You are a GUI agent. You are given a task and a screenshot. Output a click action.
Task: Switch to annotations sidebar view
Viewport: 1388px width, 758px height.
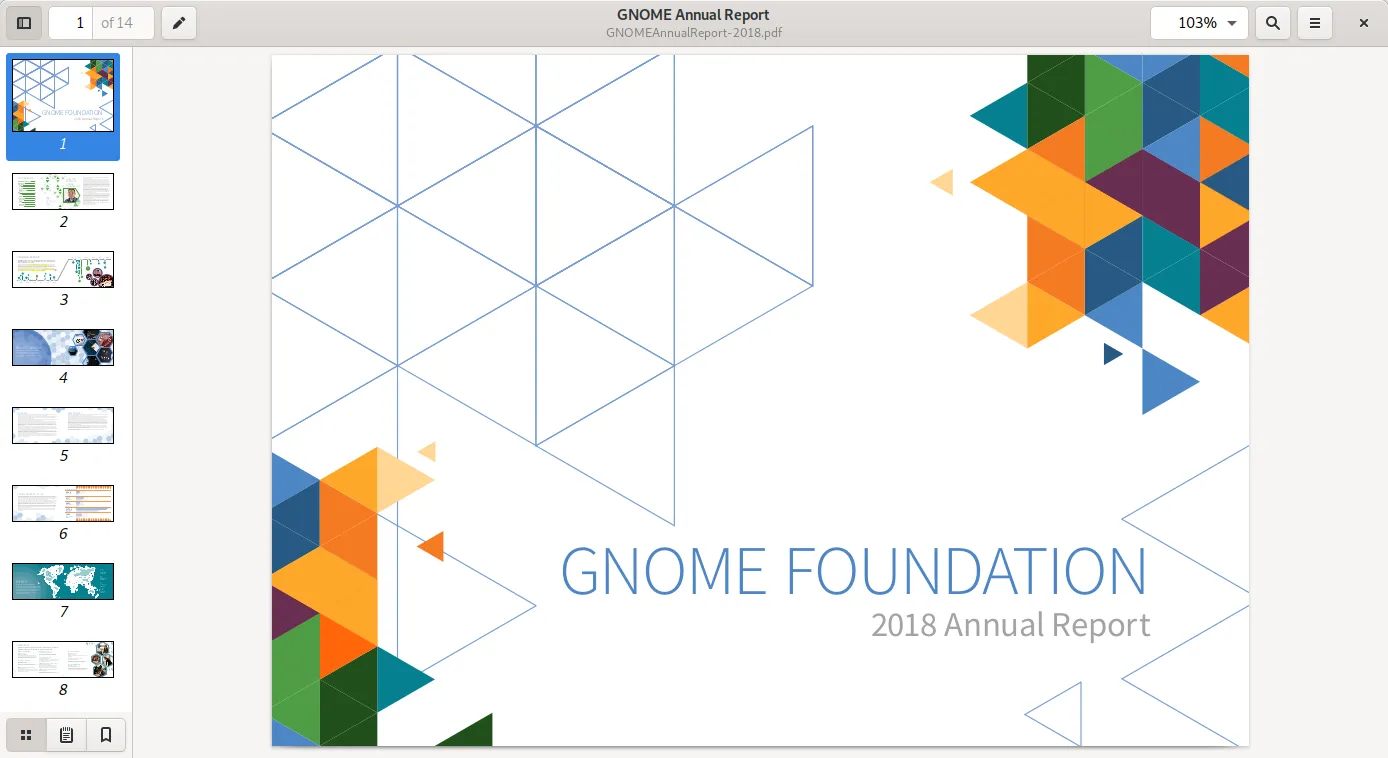[x=66, y=736]
